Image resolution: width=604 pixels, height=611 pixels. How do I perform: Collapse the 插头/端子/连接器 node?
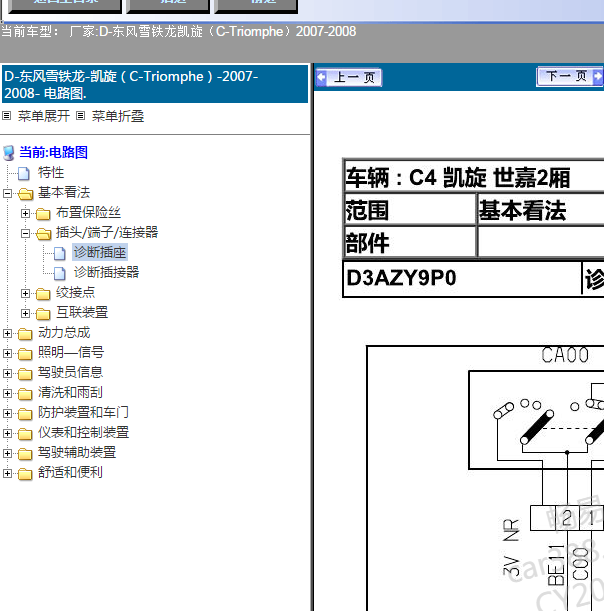click(25, 233)
